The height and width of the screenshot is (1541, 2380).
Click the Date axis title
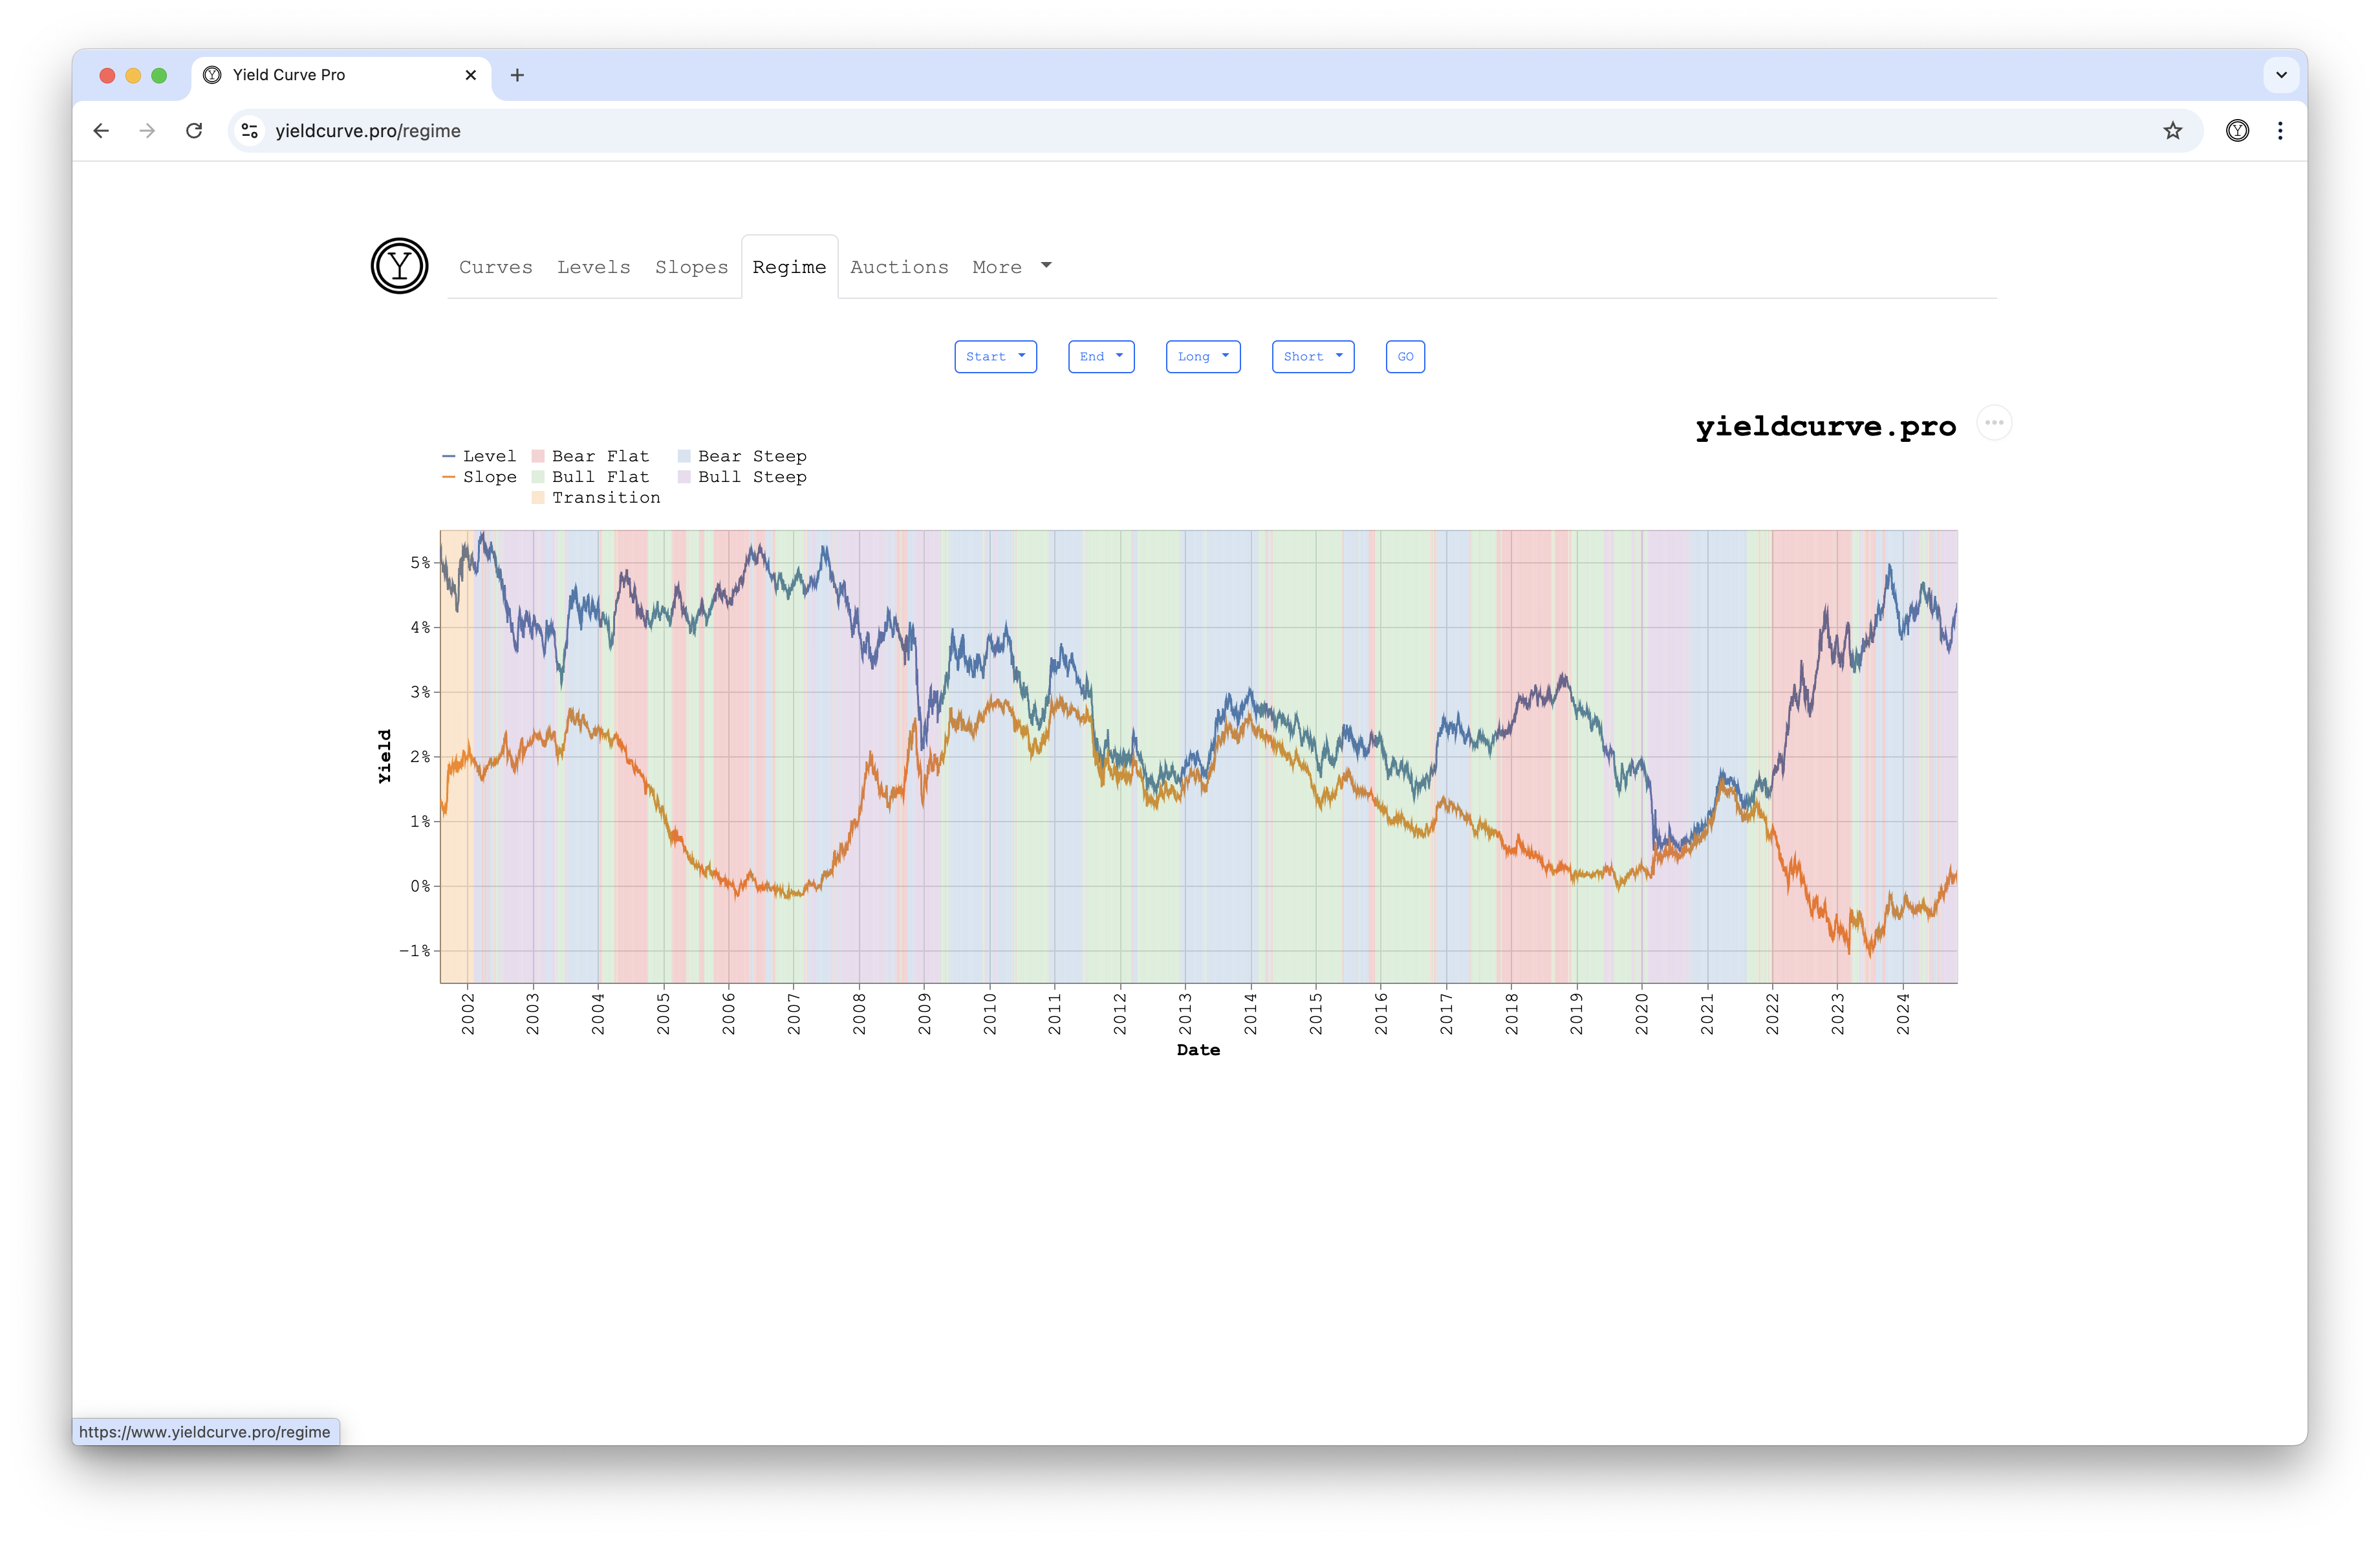tap(1198, 1050)
